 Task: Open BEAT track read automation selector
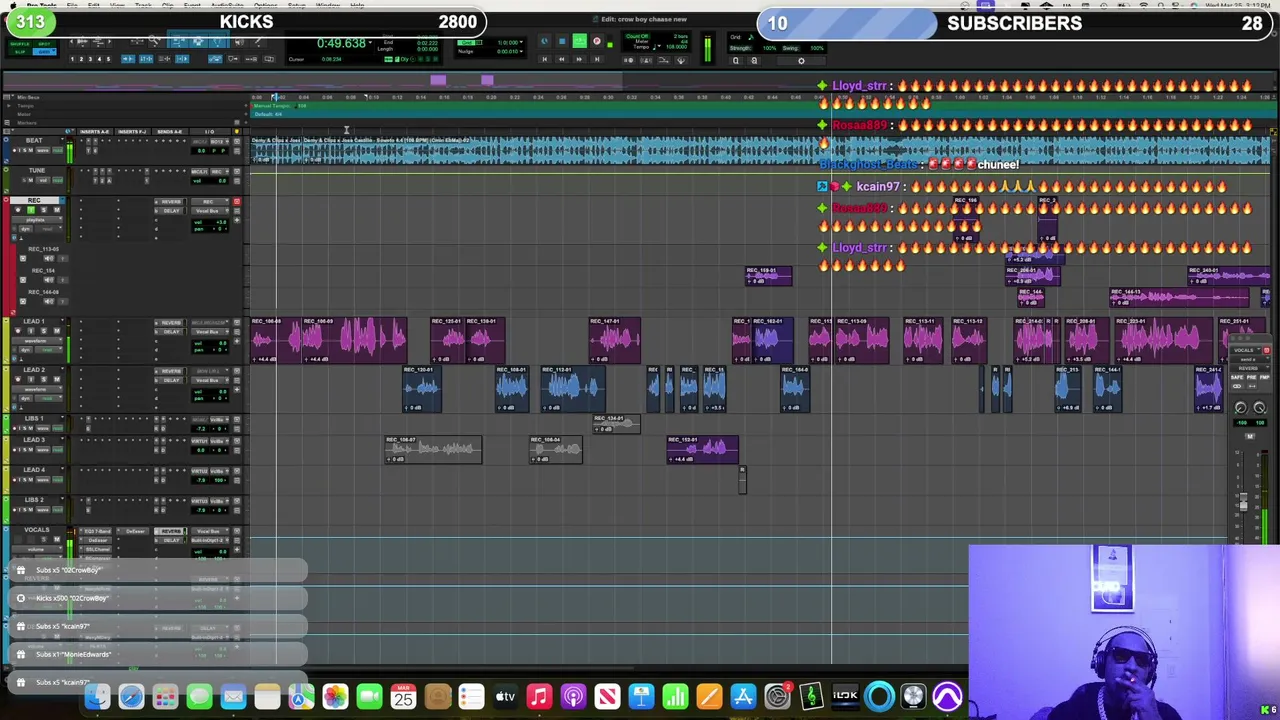57,150
